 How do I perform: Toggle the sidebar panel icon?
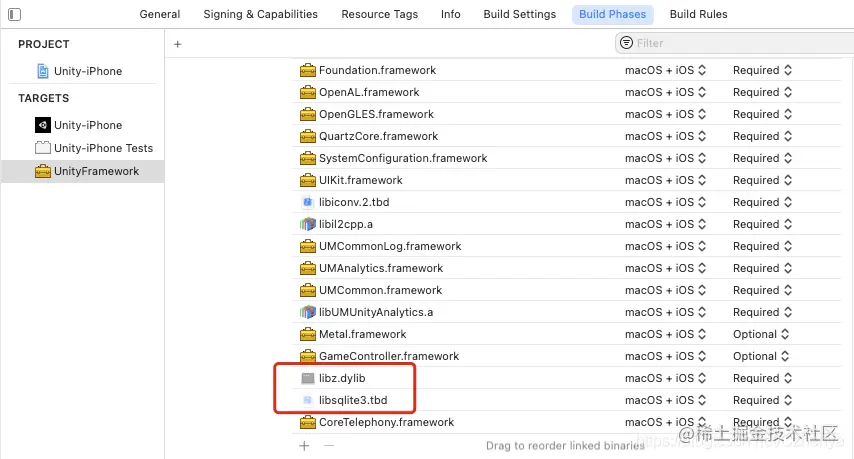pos(15,14)
